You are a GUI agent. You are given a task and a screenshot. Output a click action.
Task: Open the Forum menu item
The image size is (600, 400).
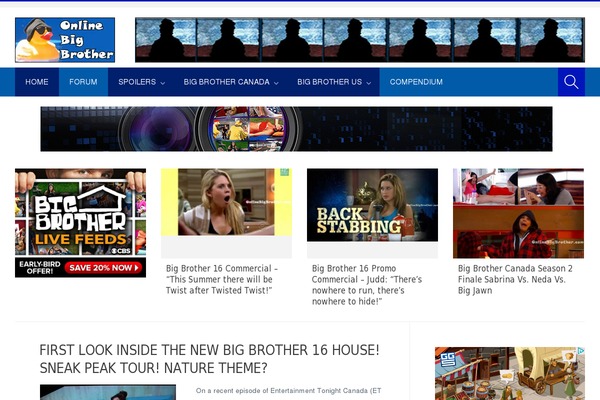(x=83, y=82)
